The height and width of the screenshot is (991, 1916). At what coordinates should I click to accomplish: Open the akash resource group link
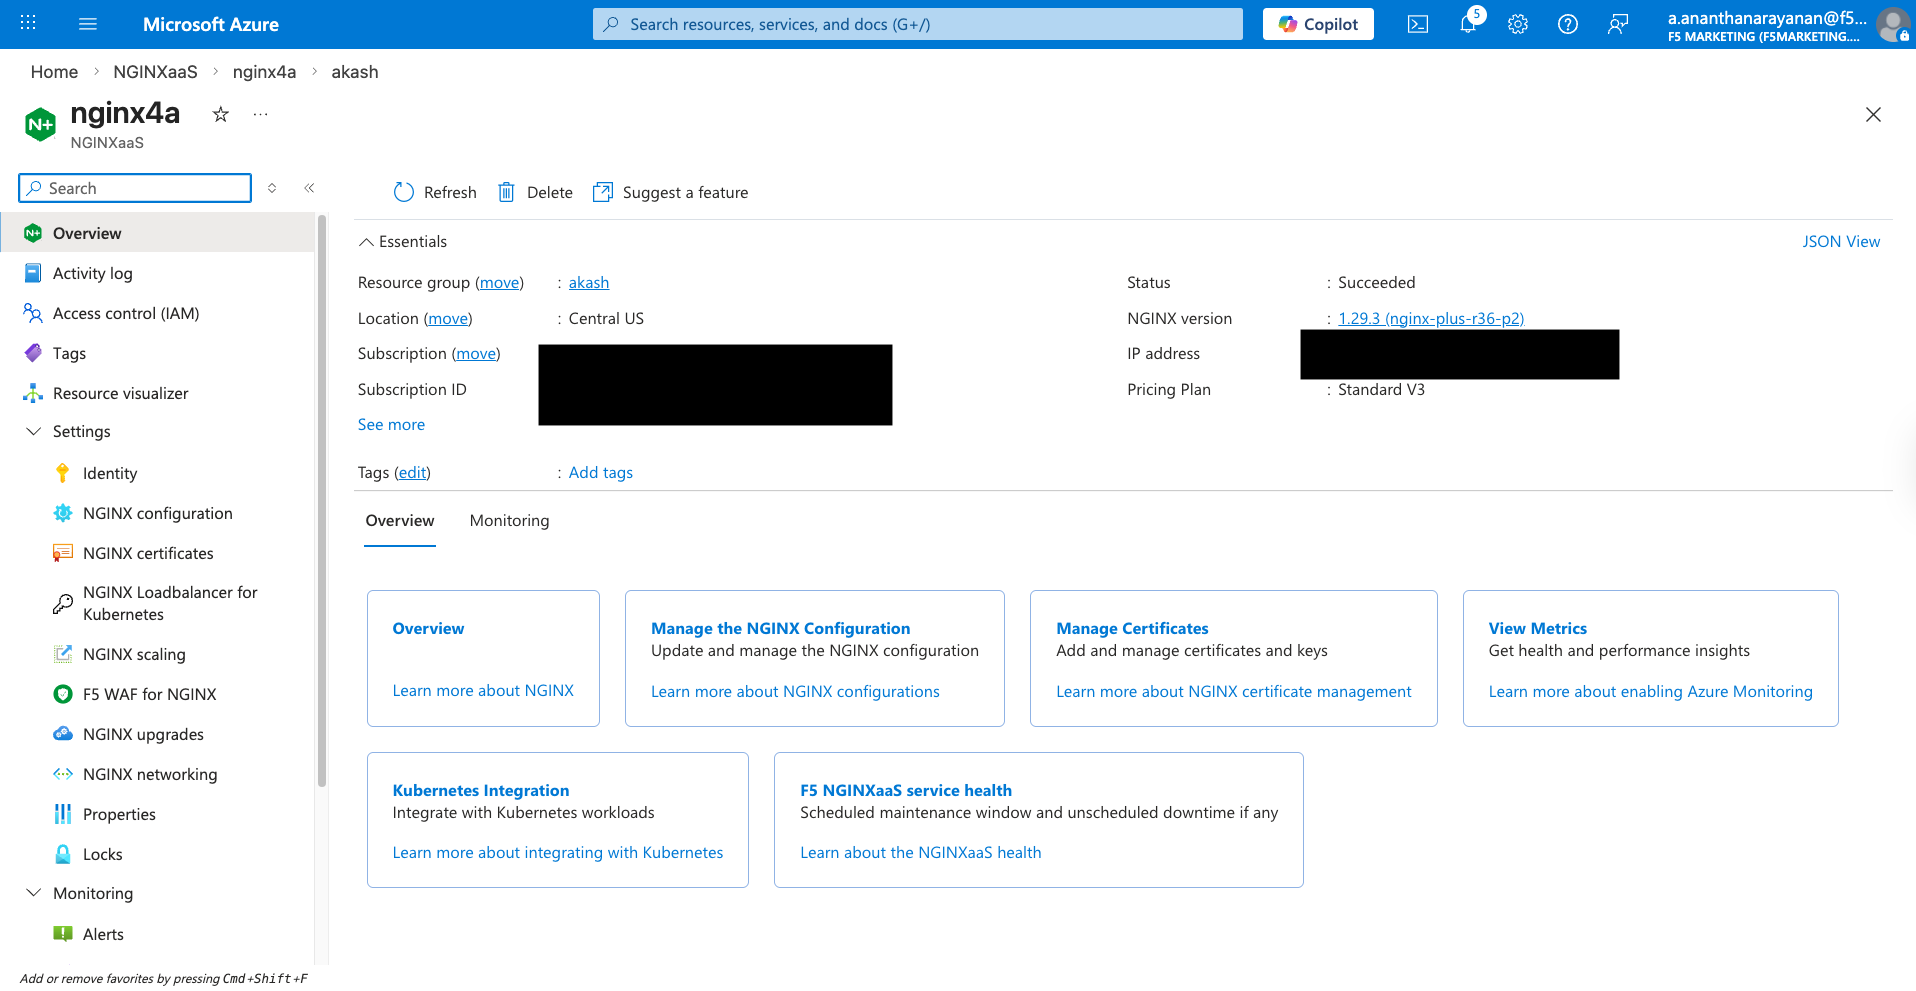click(x=589, y=283)
